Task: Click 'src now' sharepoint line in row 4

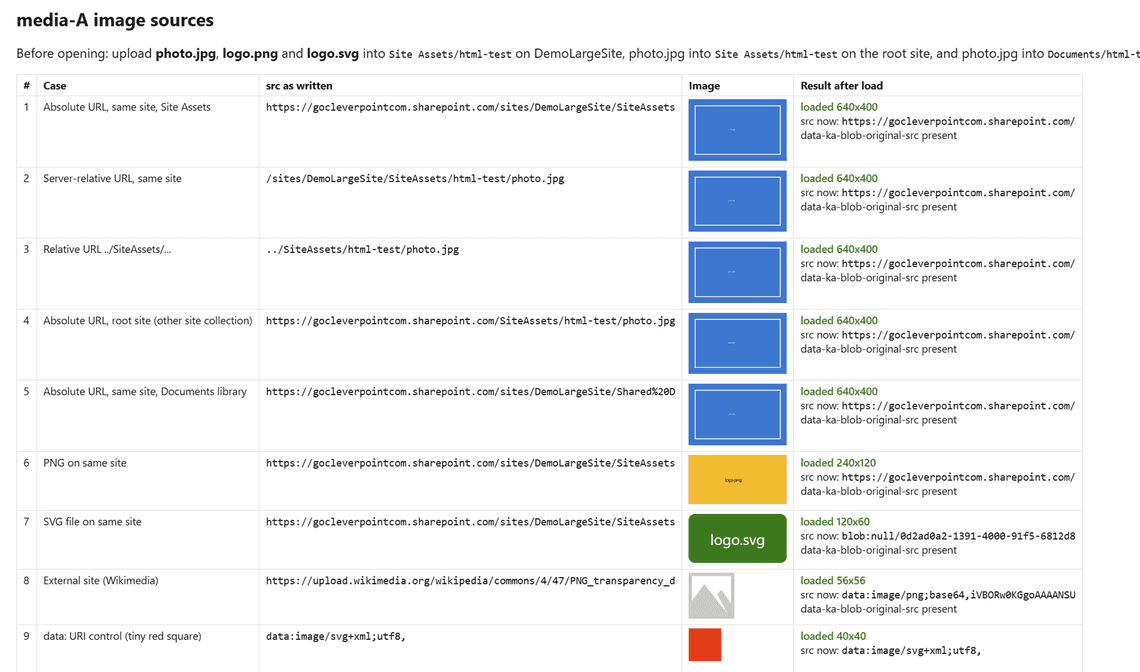Action: pyautogui.click(x=938, y=335)
